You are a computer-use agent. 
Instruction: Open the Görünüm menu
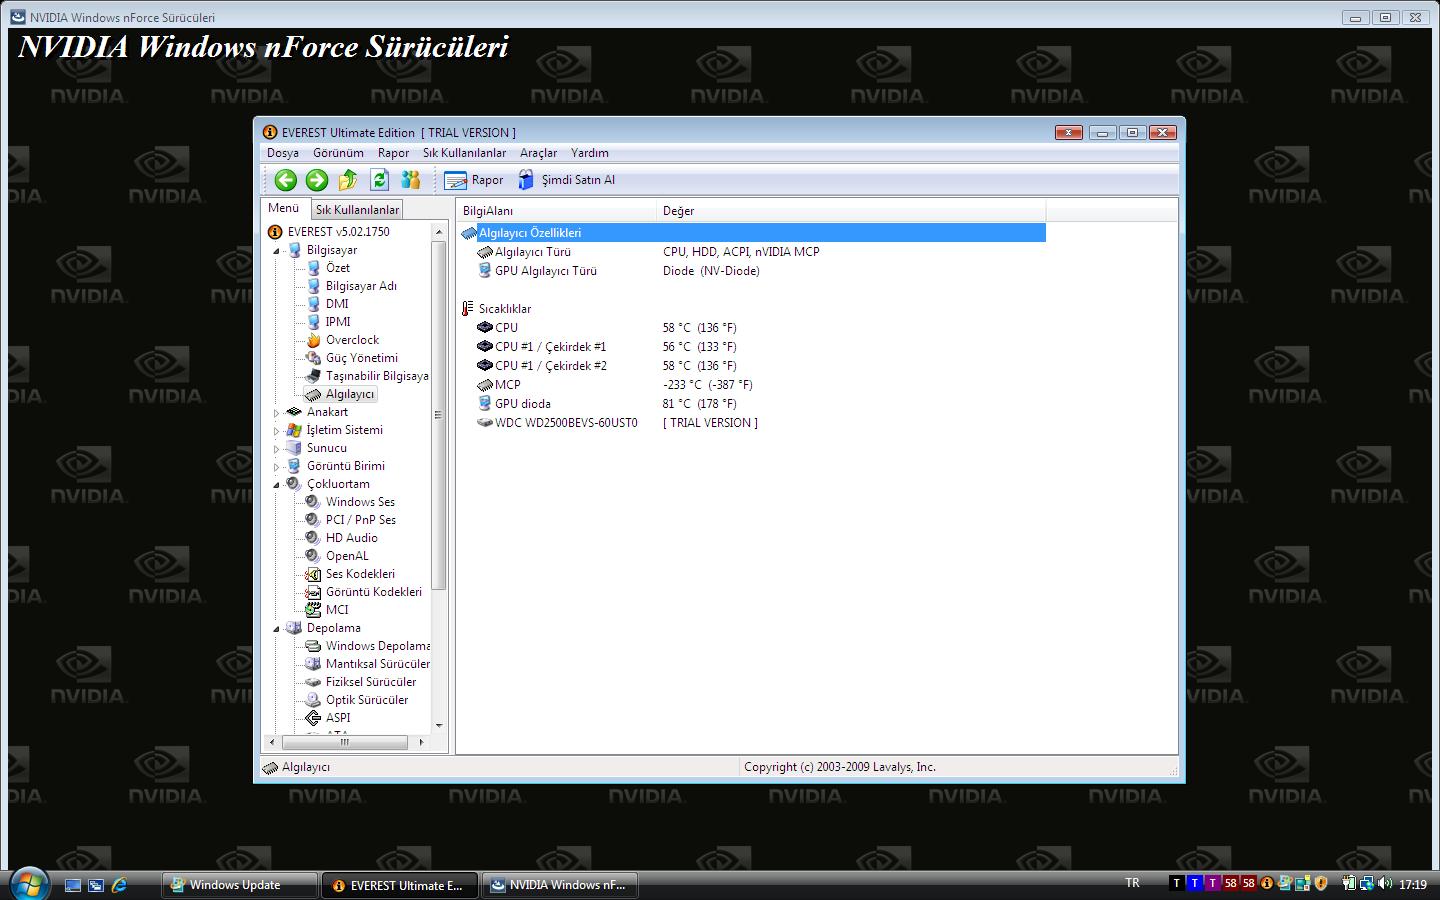point(338,153)
